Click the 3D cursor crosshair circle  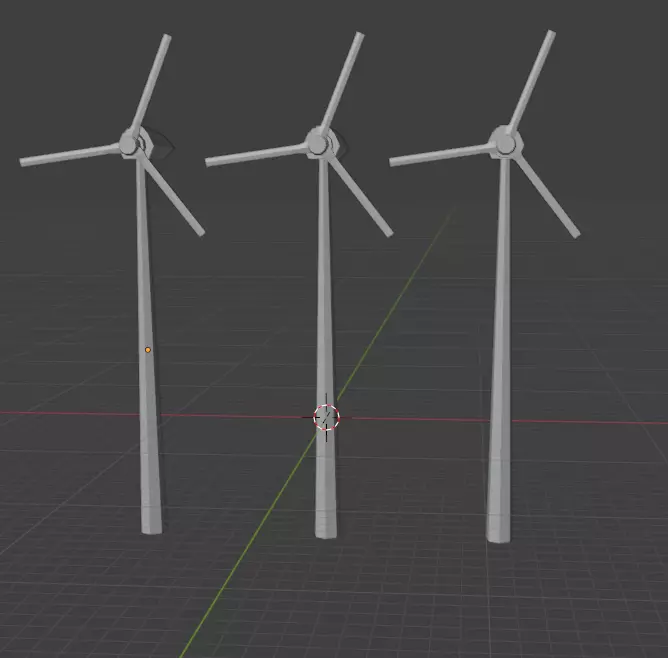point(326,417)
